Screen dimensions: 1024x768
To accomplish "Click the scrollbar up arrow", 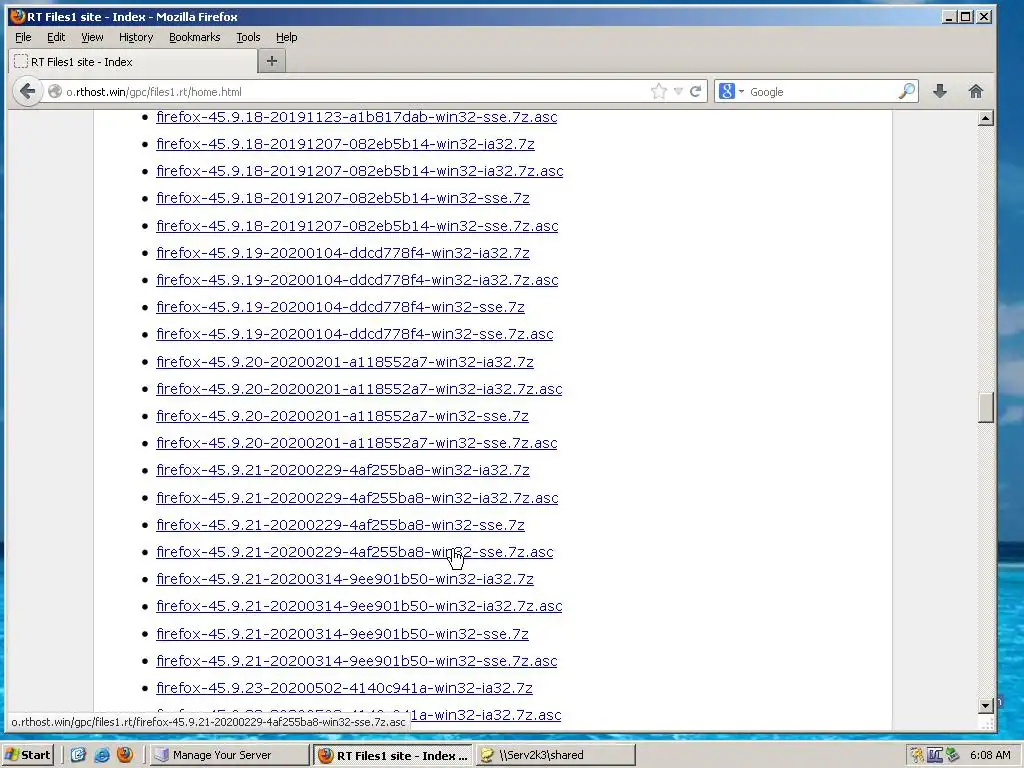I will 986,118.
